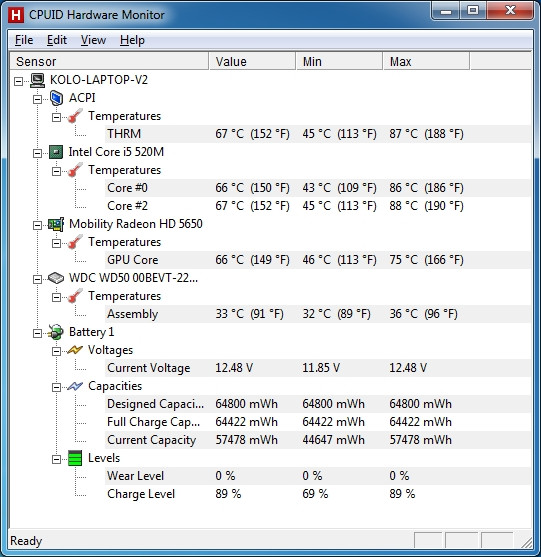The width and height of the screenshot is (541, 557).
Task: Open the View menu
Action: [x=93, y=40]
